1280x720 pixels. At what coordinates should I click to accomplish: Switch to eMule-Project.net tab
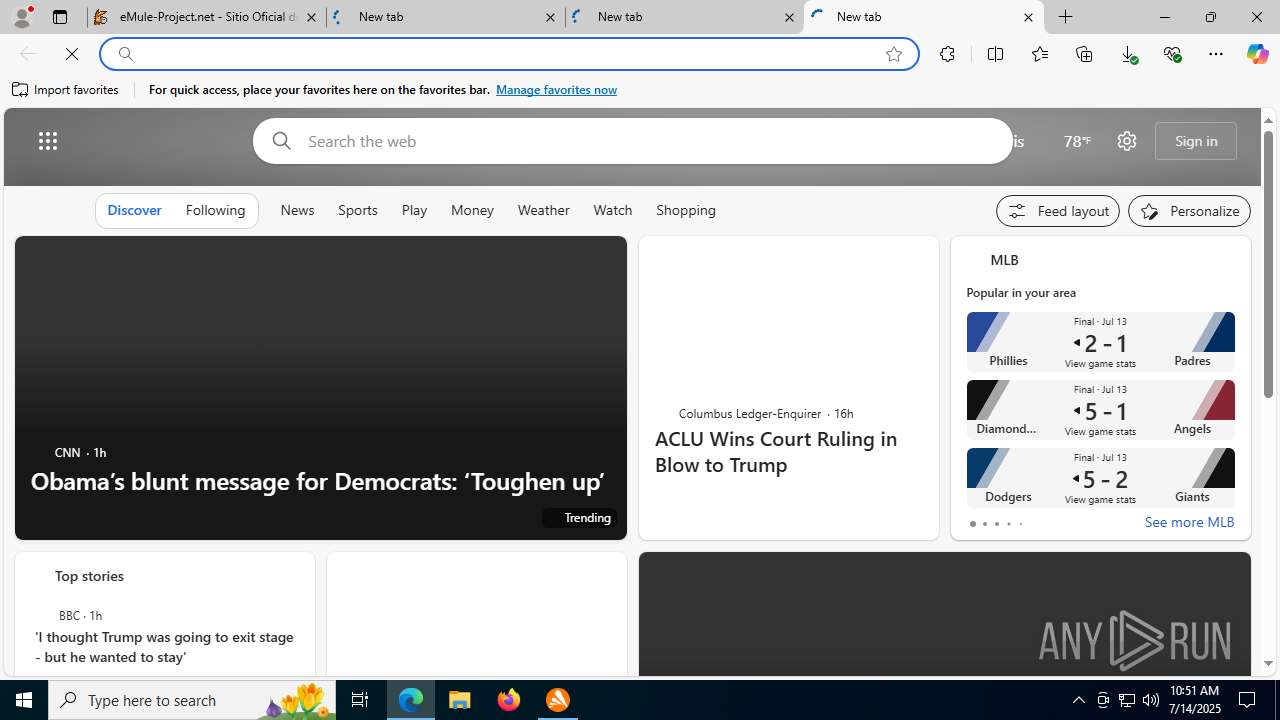tap(208, 17)
